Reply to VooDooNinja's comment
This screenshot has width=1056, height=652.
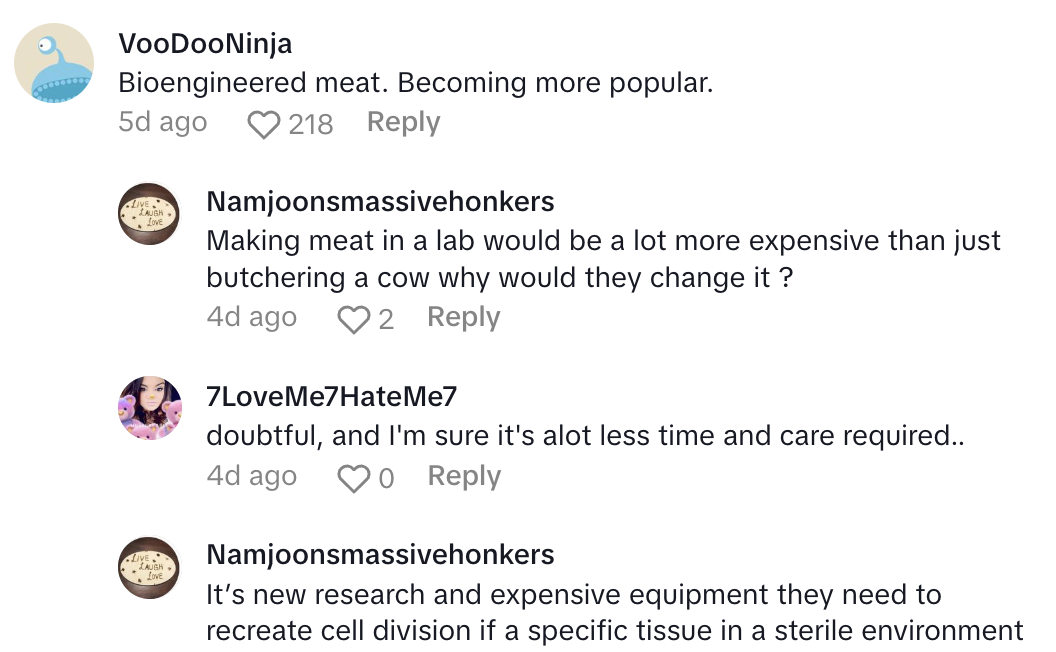(403, 122)
